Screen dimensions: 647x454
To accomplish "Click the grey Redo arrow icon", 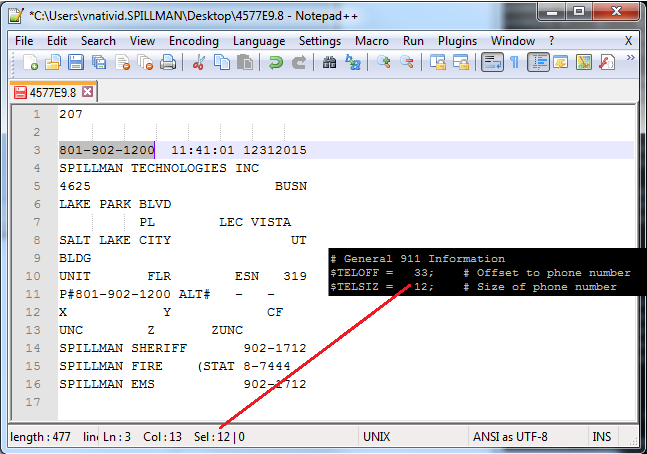I will click(x=299, y=63).
